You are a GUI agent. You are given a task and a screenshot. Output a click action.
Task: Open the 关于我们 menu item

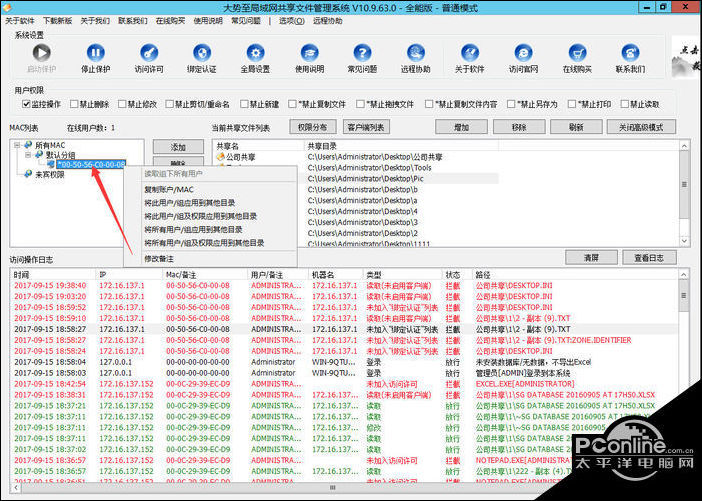(x=95, y=21)
